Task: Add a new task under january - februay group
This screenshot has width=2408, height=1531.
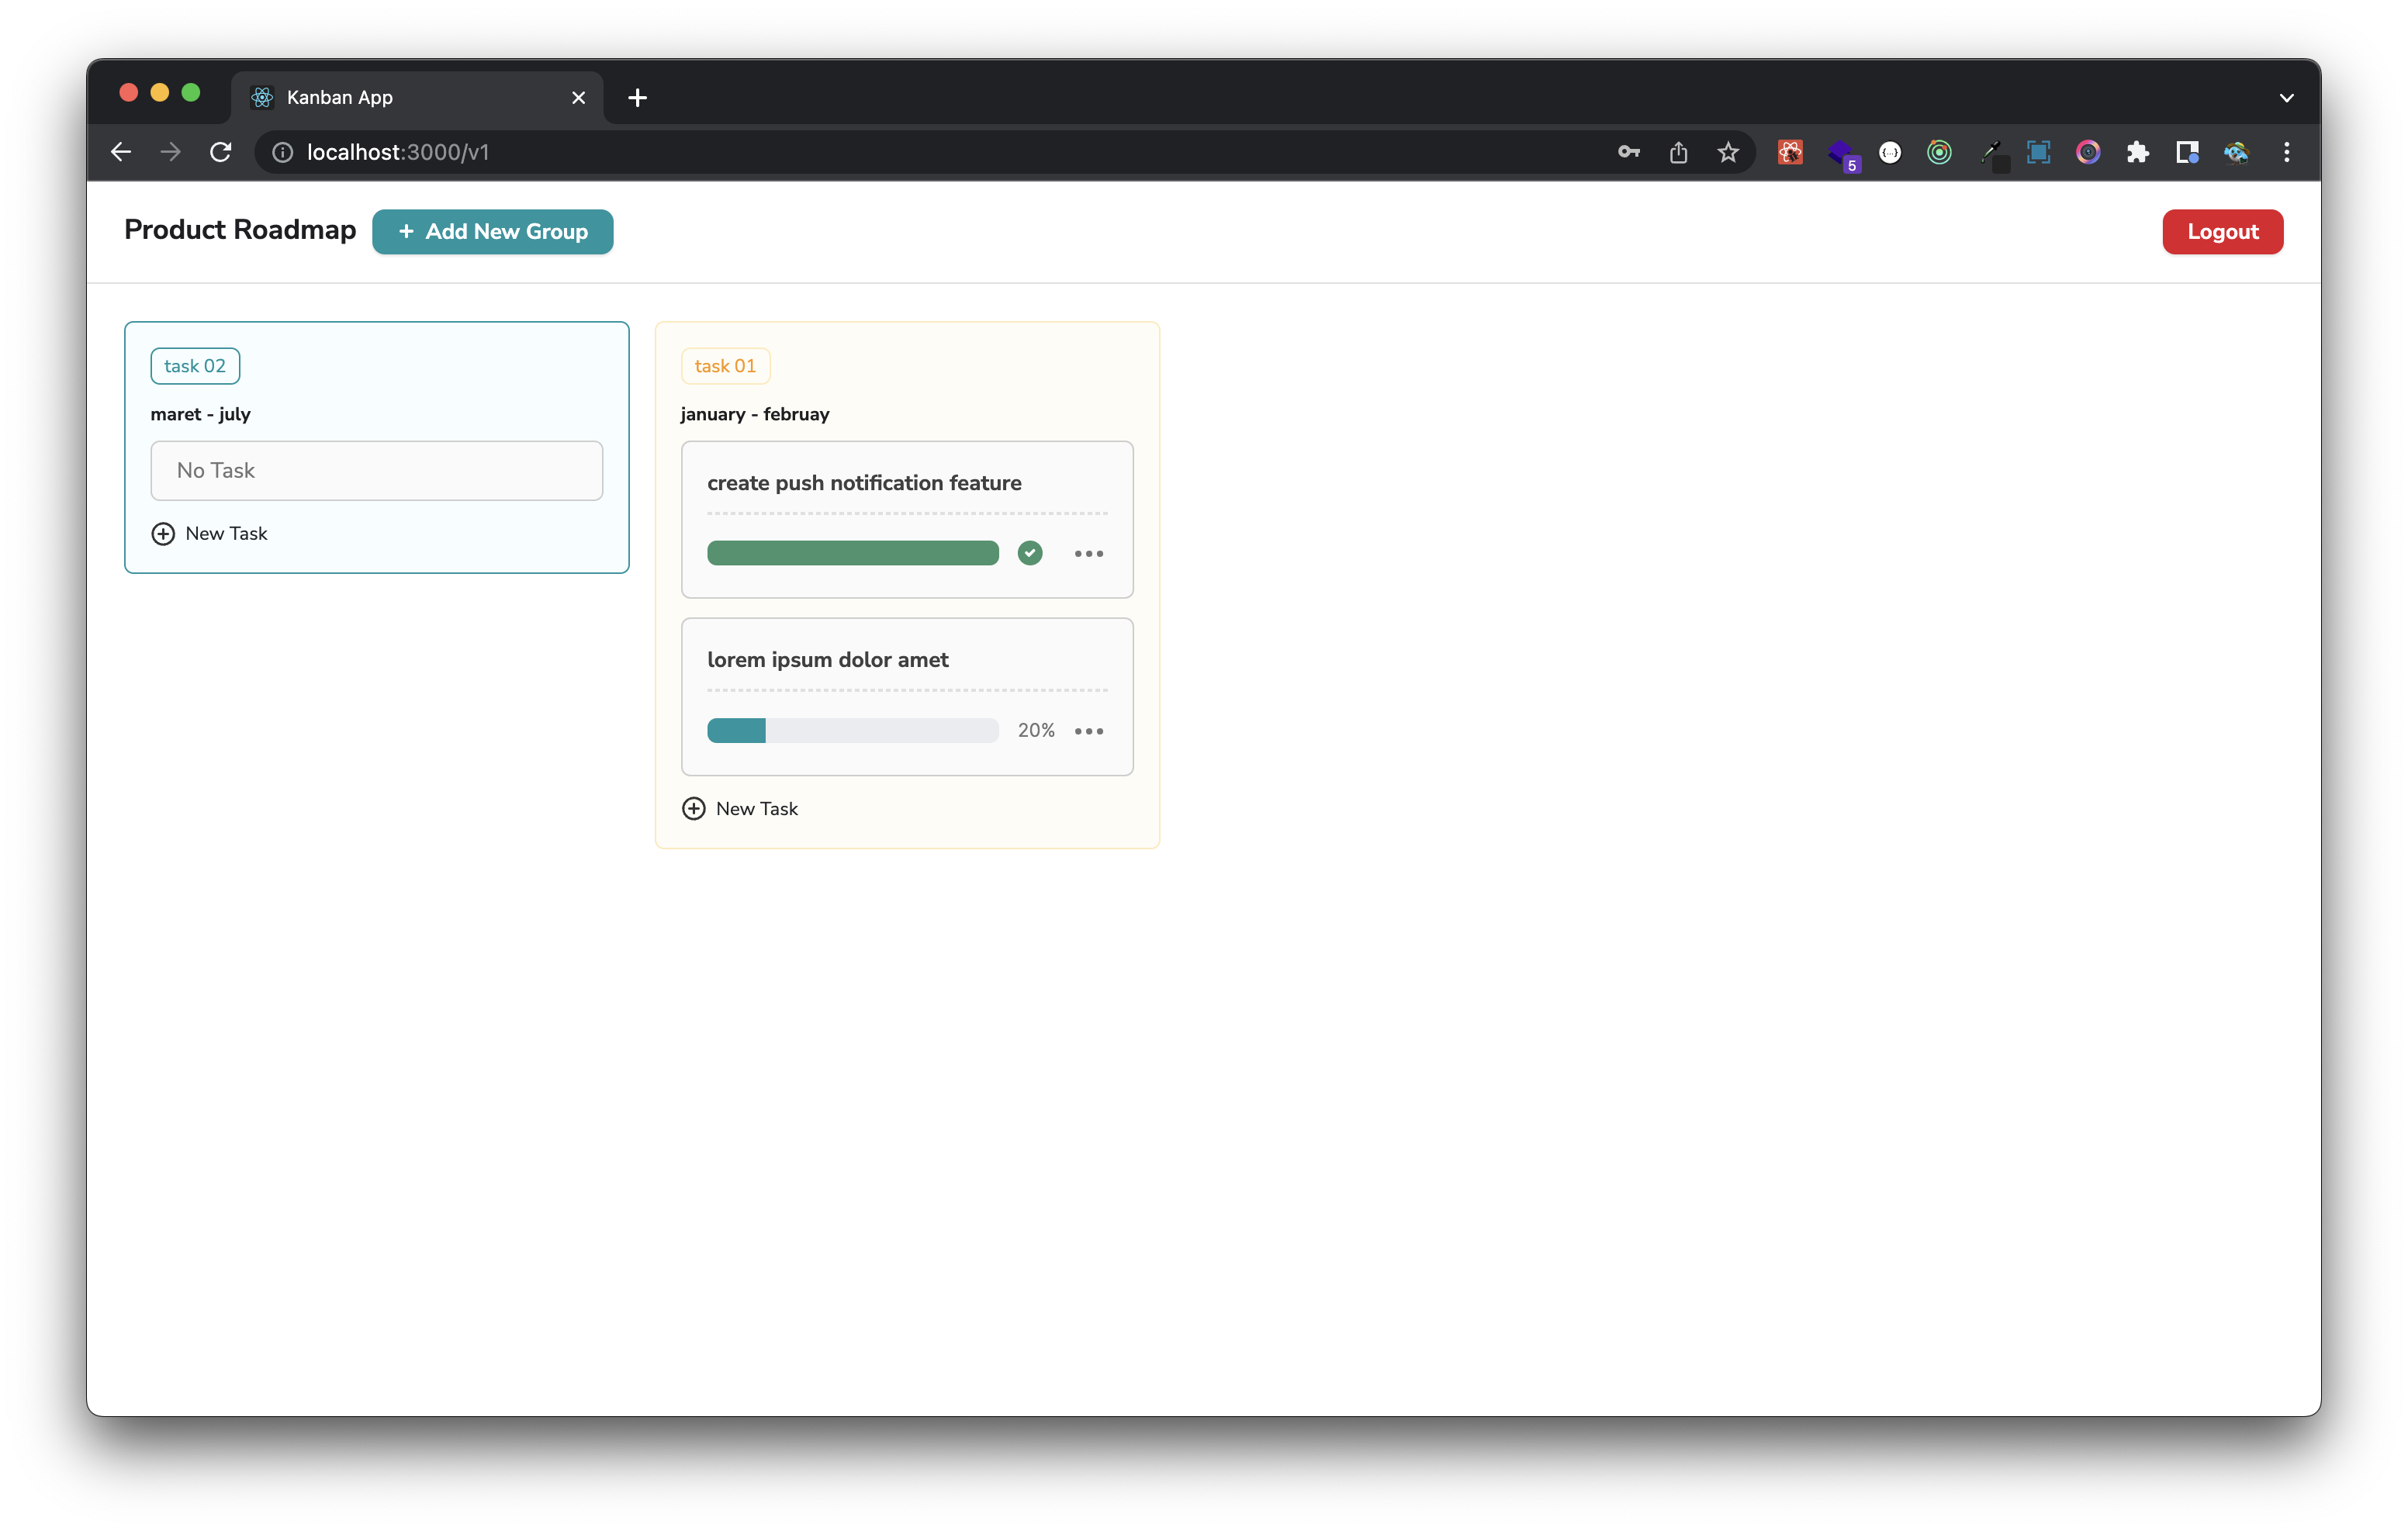Action: tap(740, 808)
